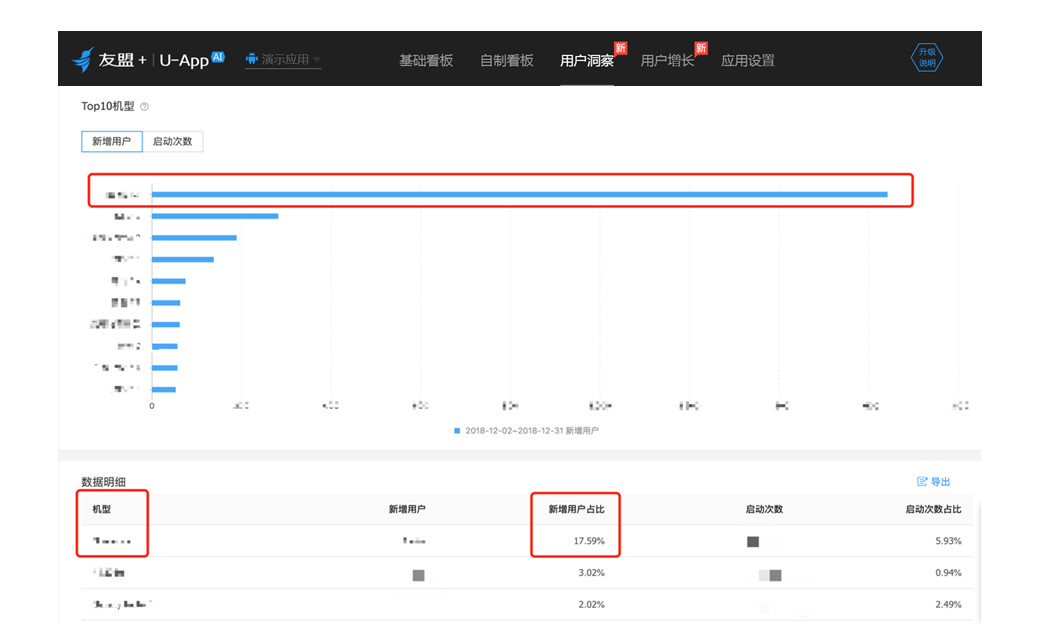This screenshot has width=1038, height=644.
Task: Select the 新增用户 toggle option
Action: pos(111,141)
